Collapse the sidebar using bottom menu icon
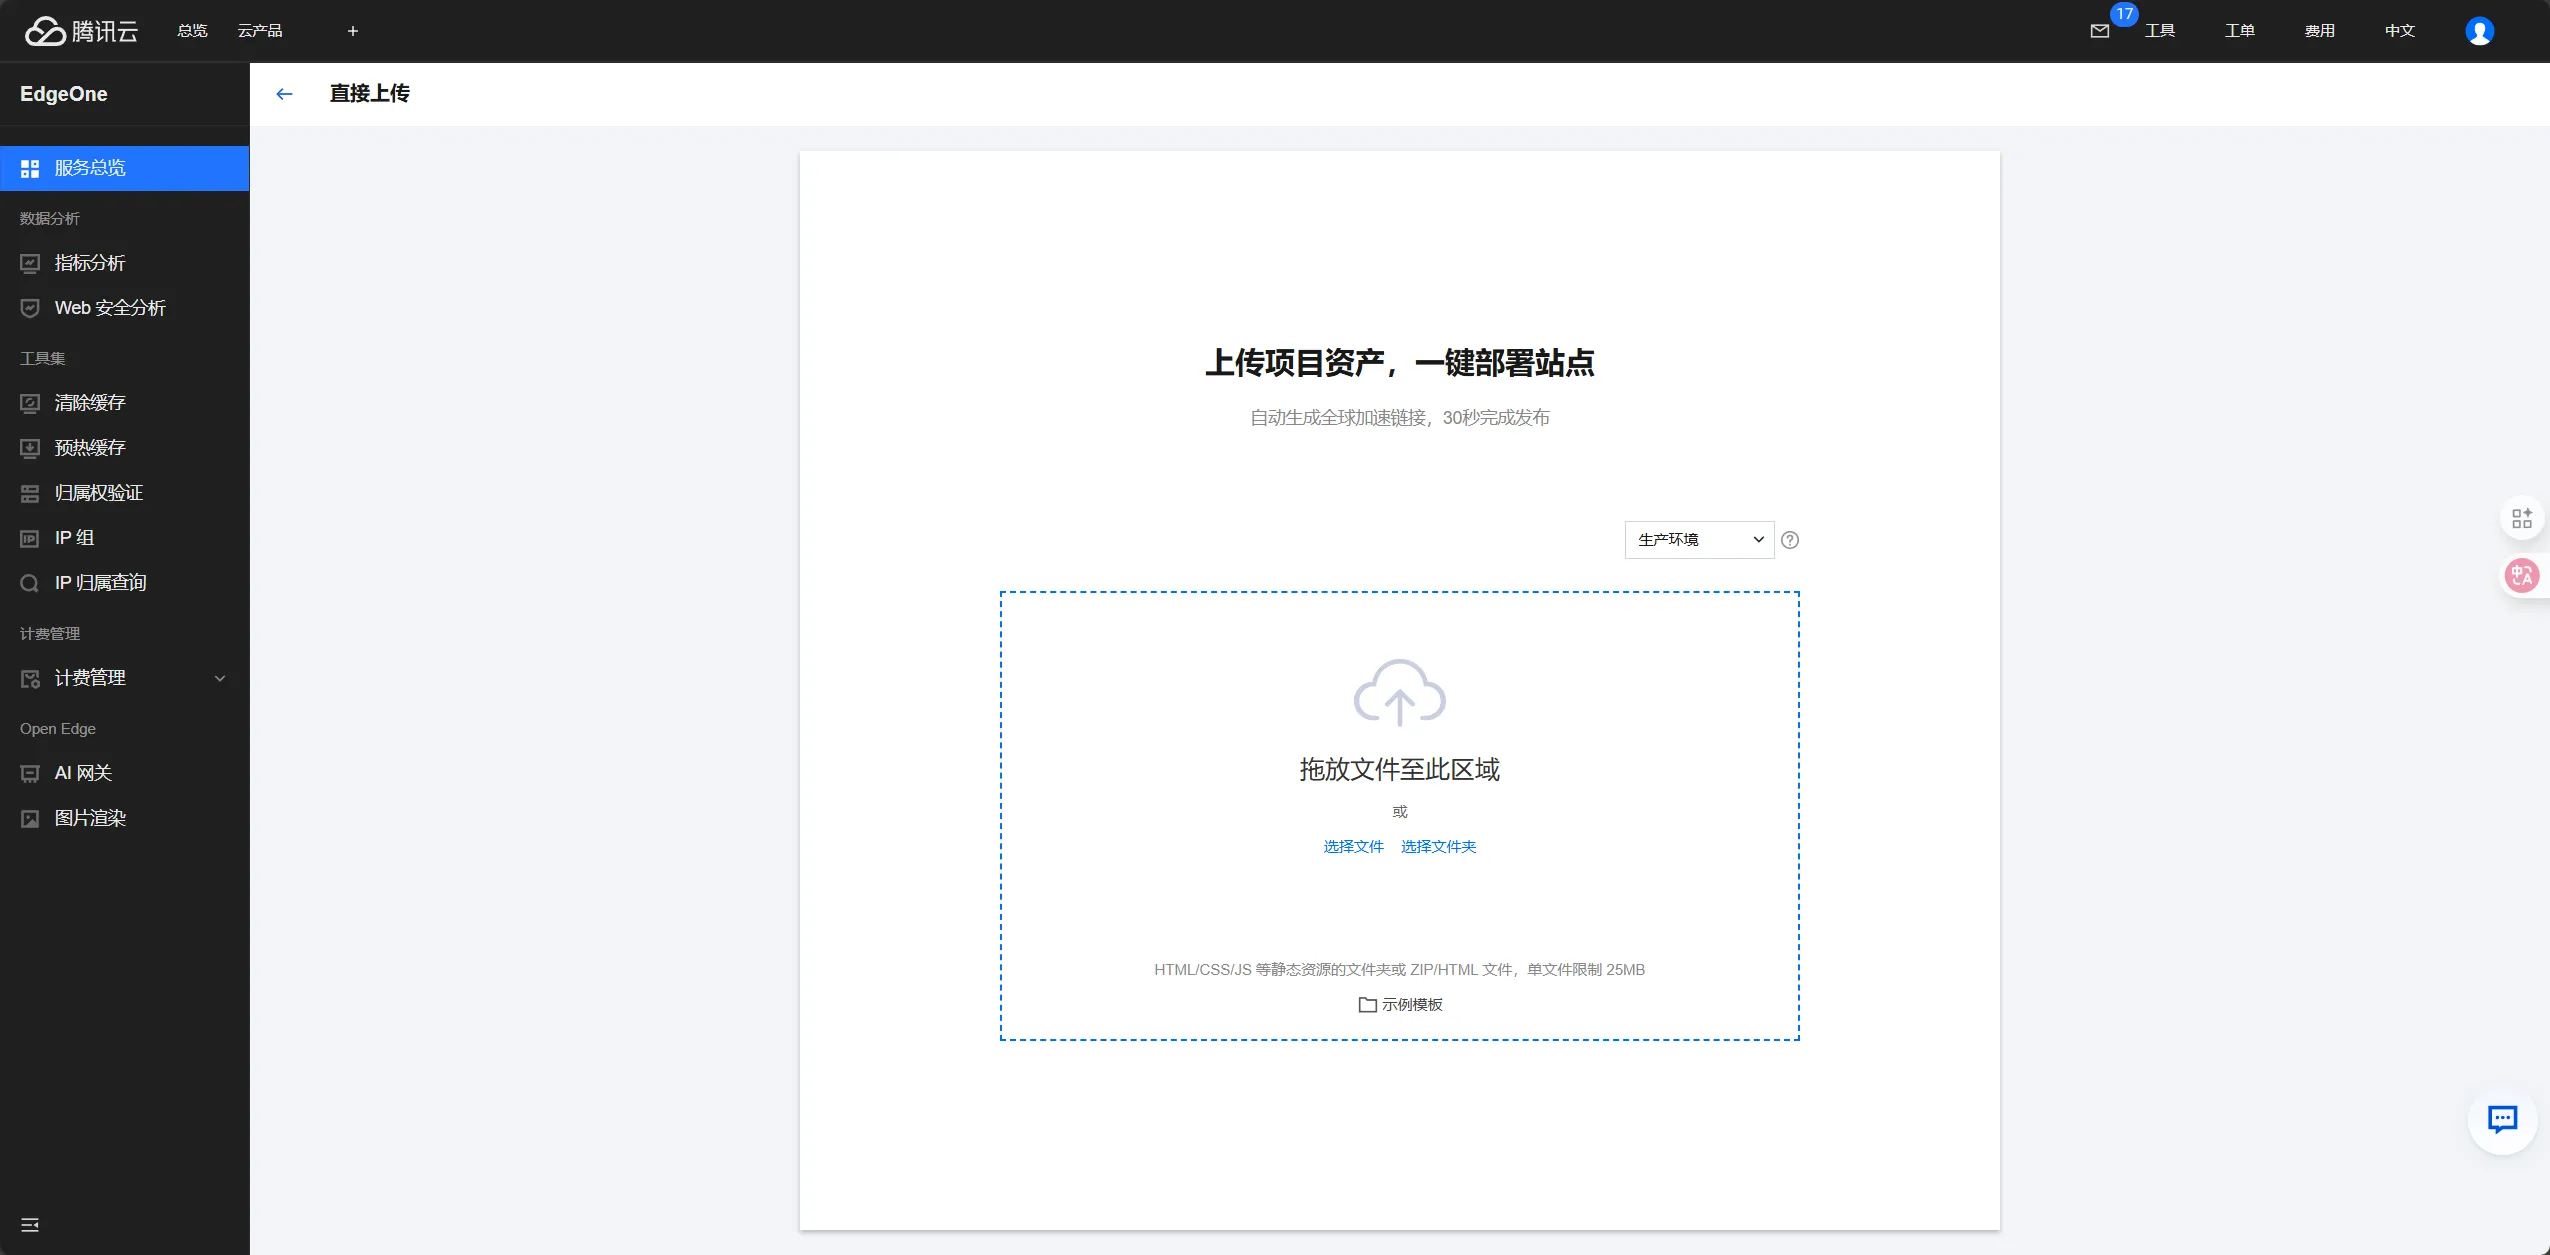This screenshot has height=1255, width=2550. point(30,1225)
